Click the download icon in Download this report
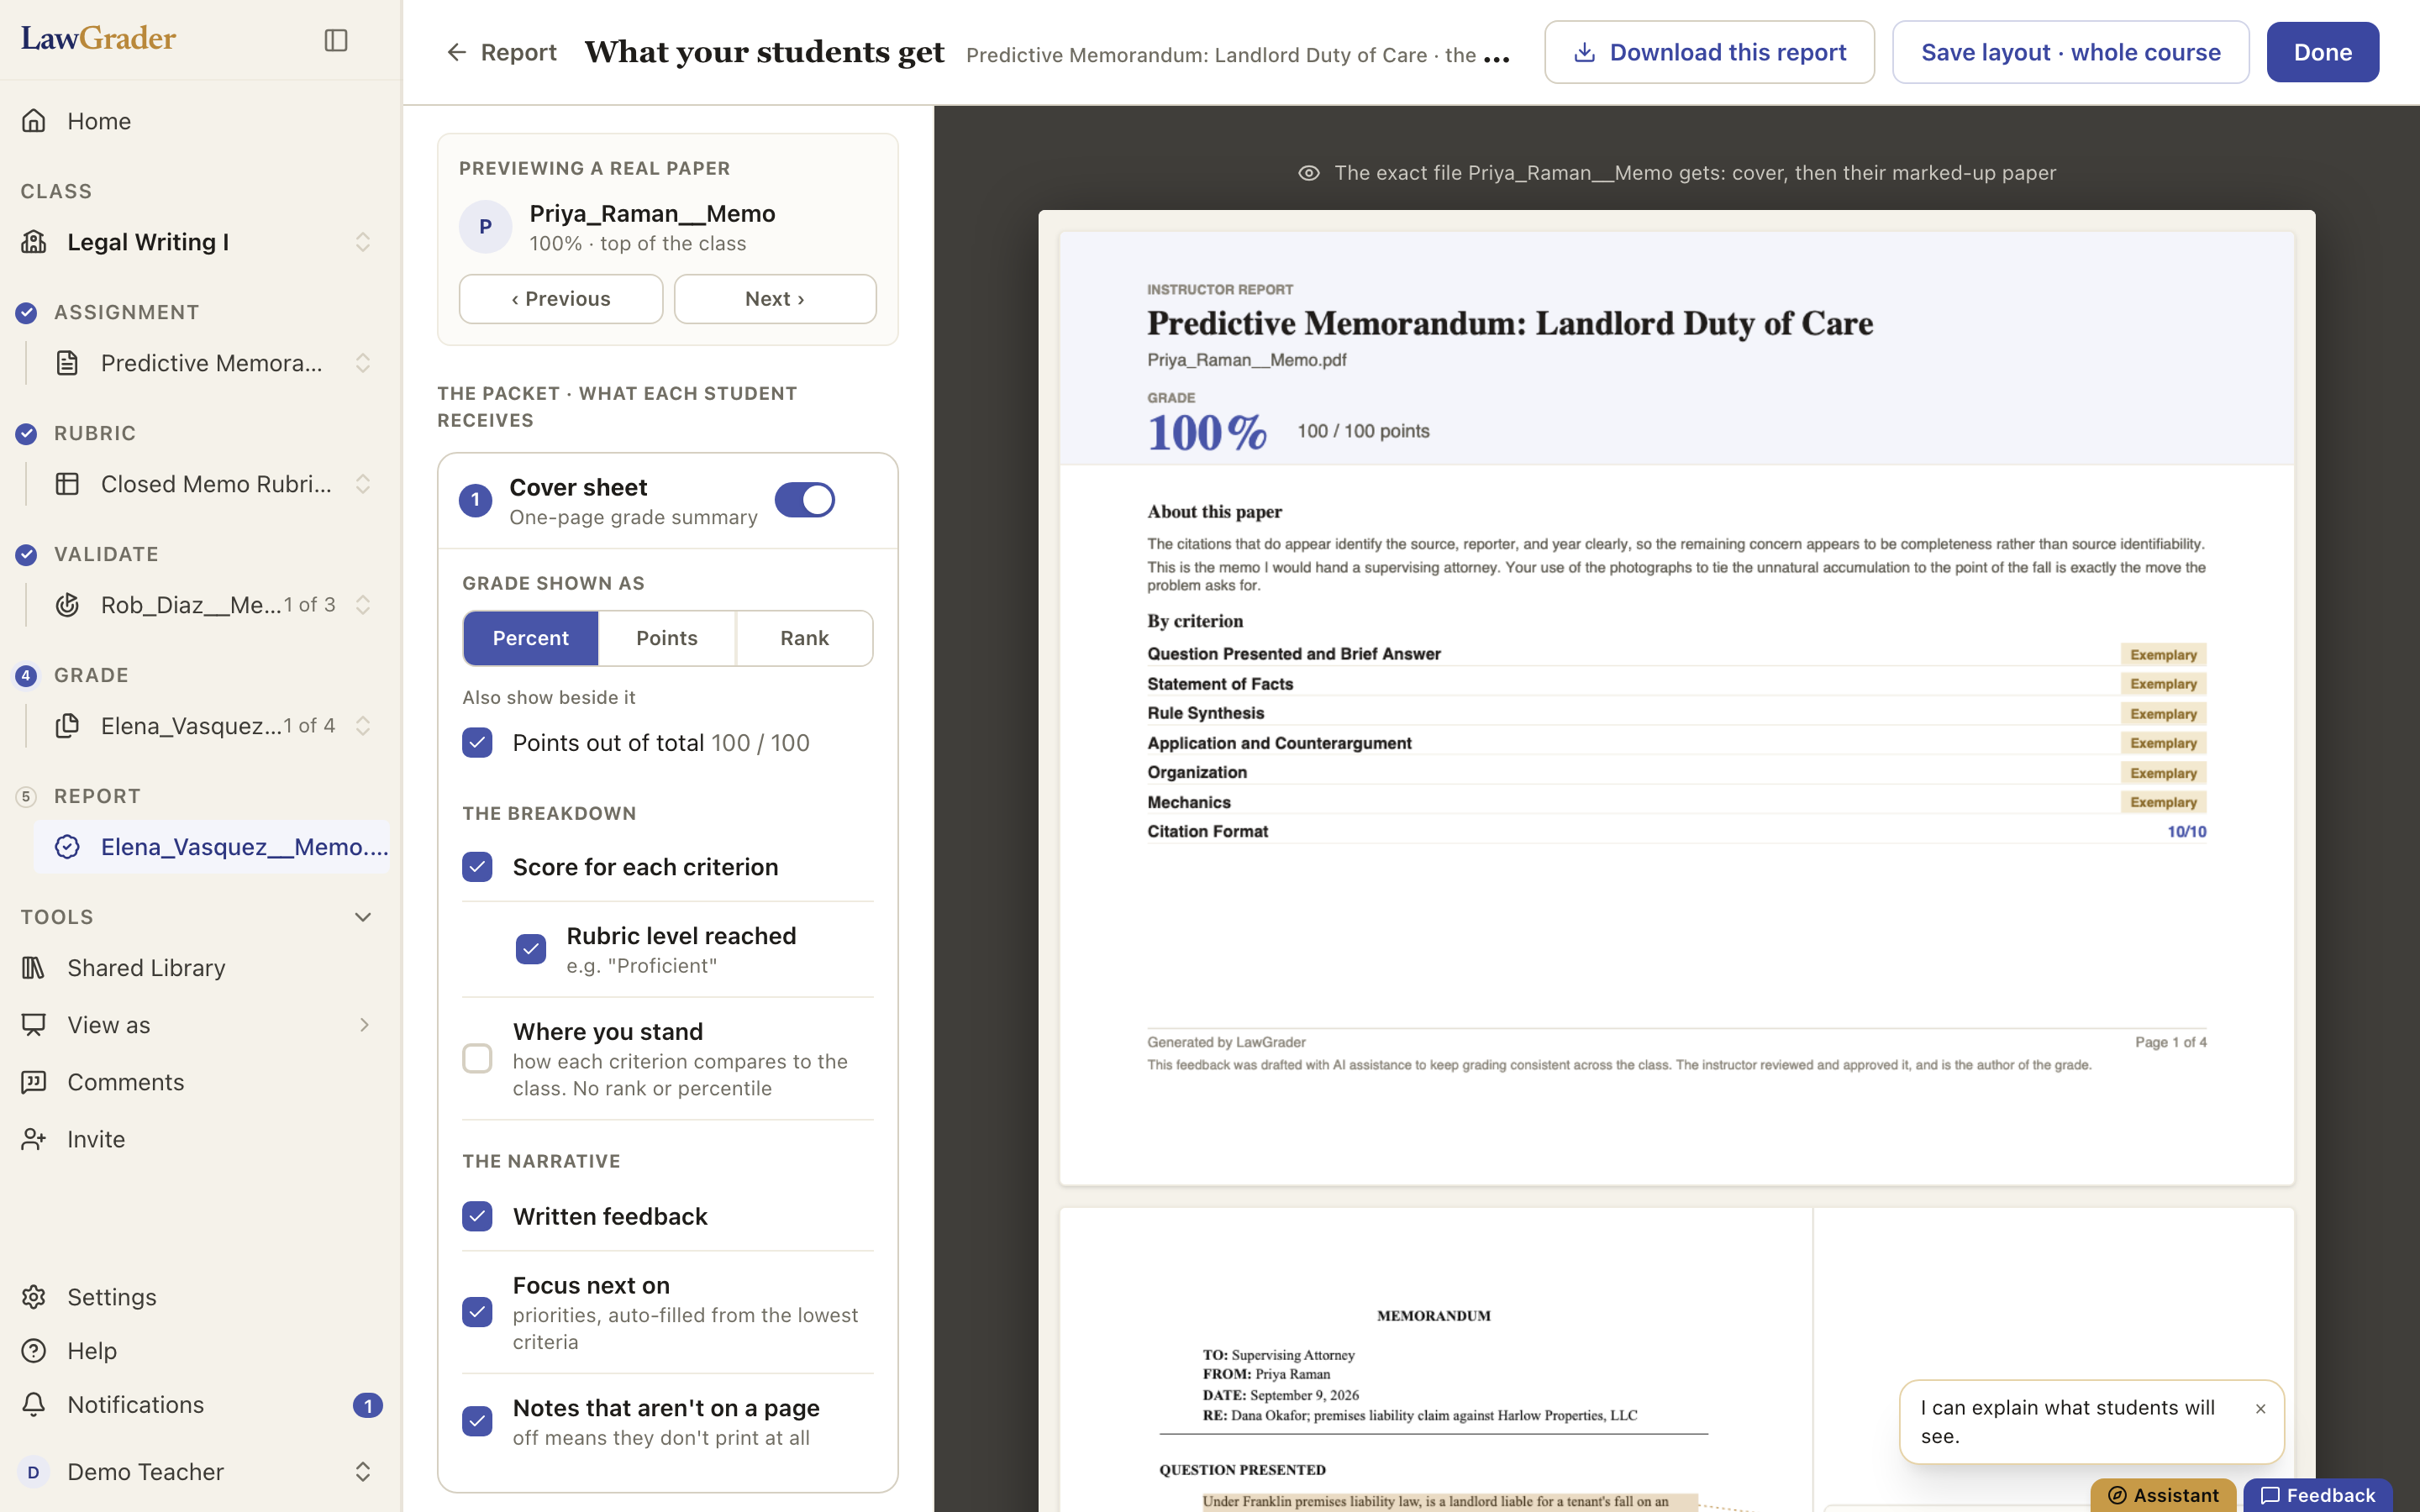 [x=1584, y=52]
